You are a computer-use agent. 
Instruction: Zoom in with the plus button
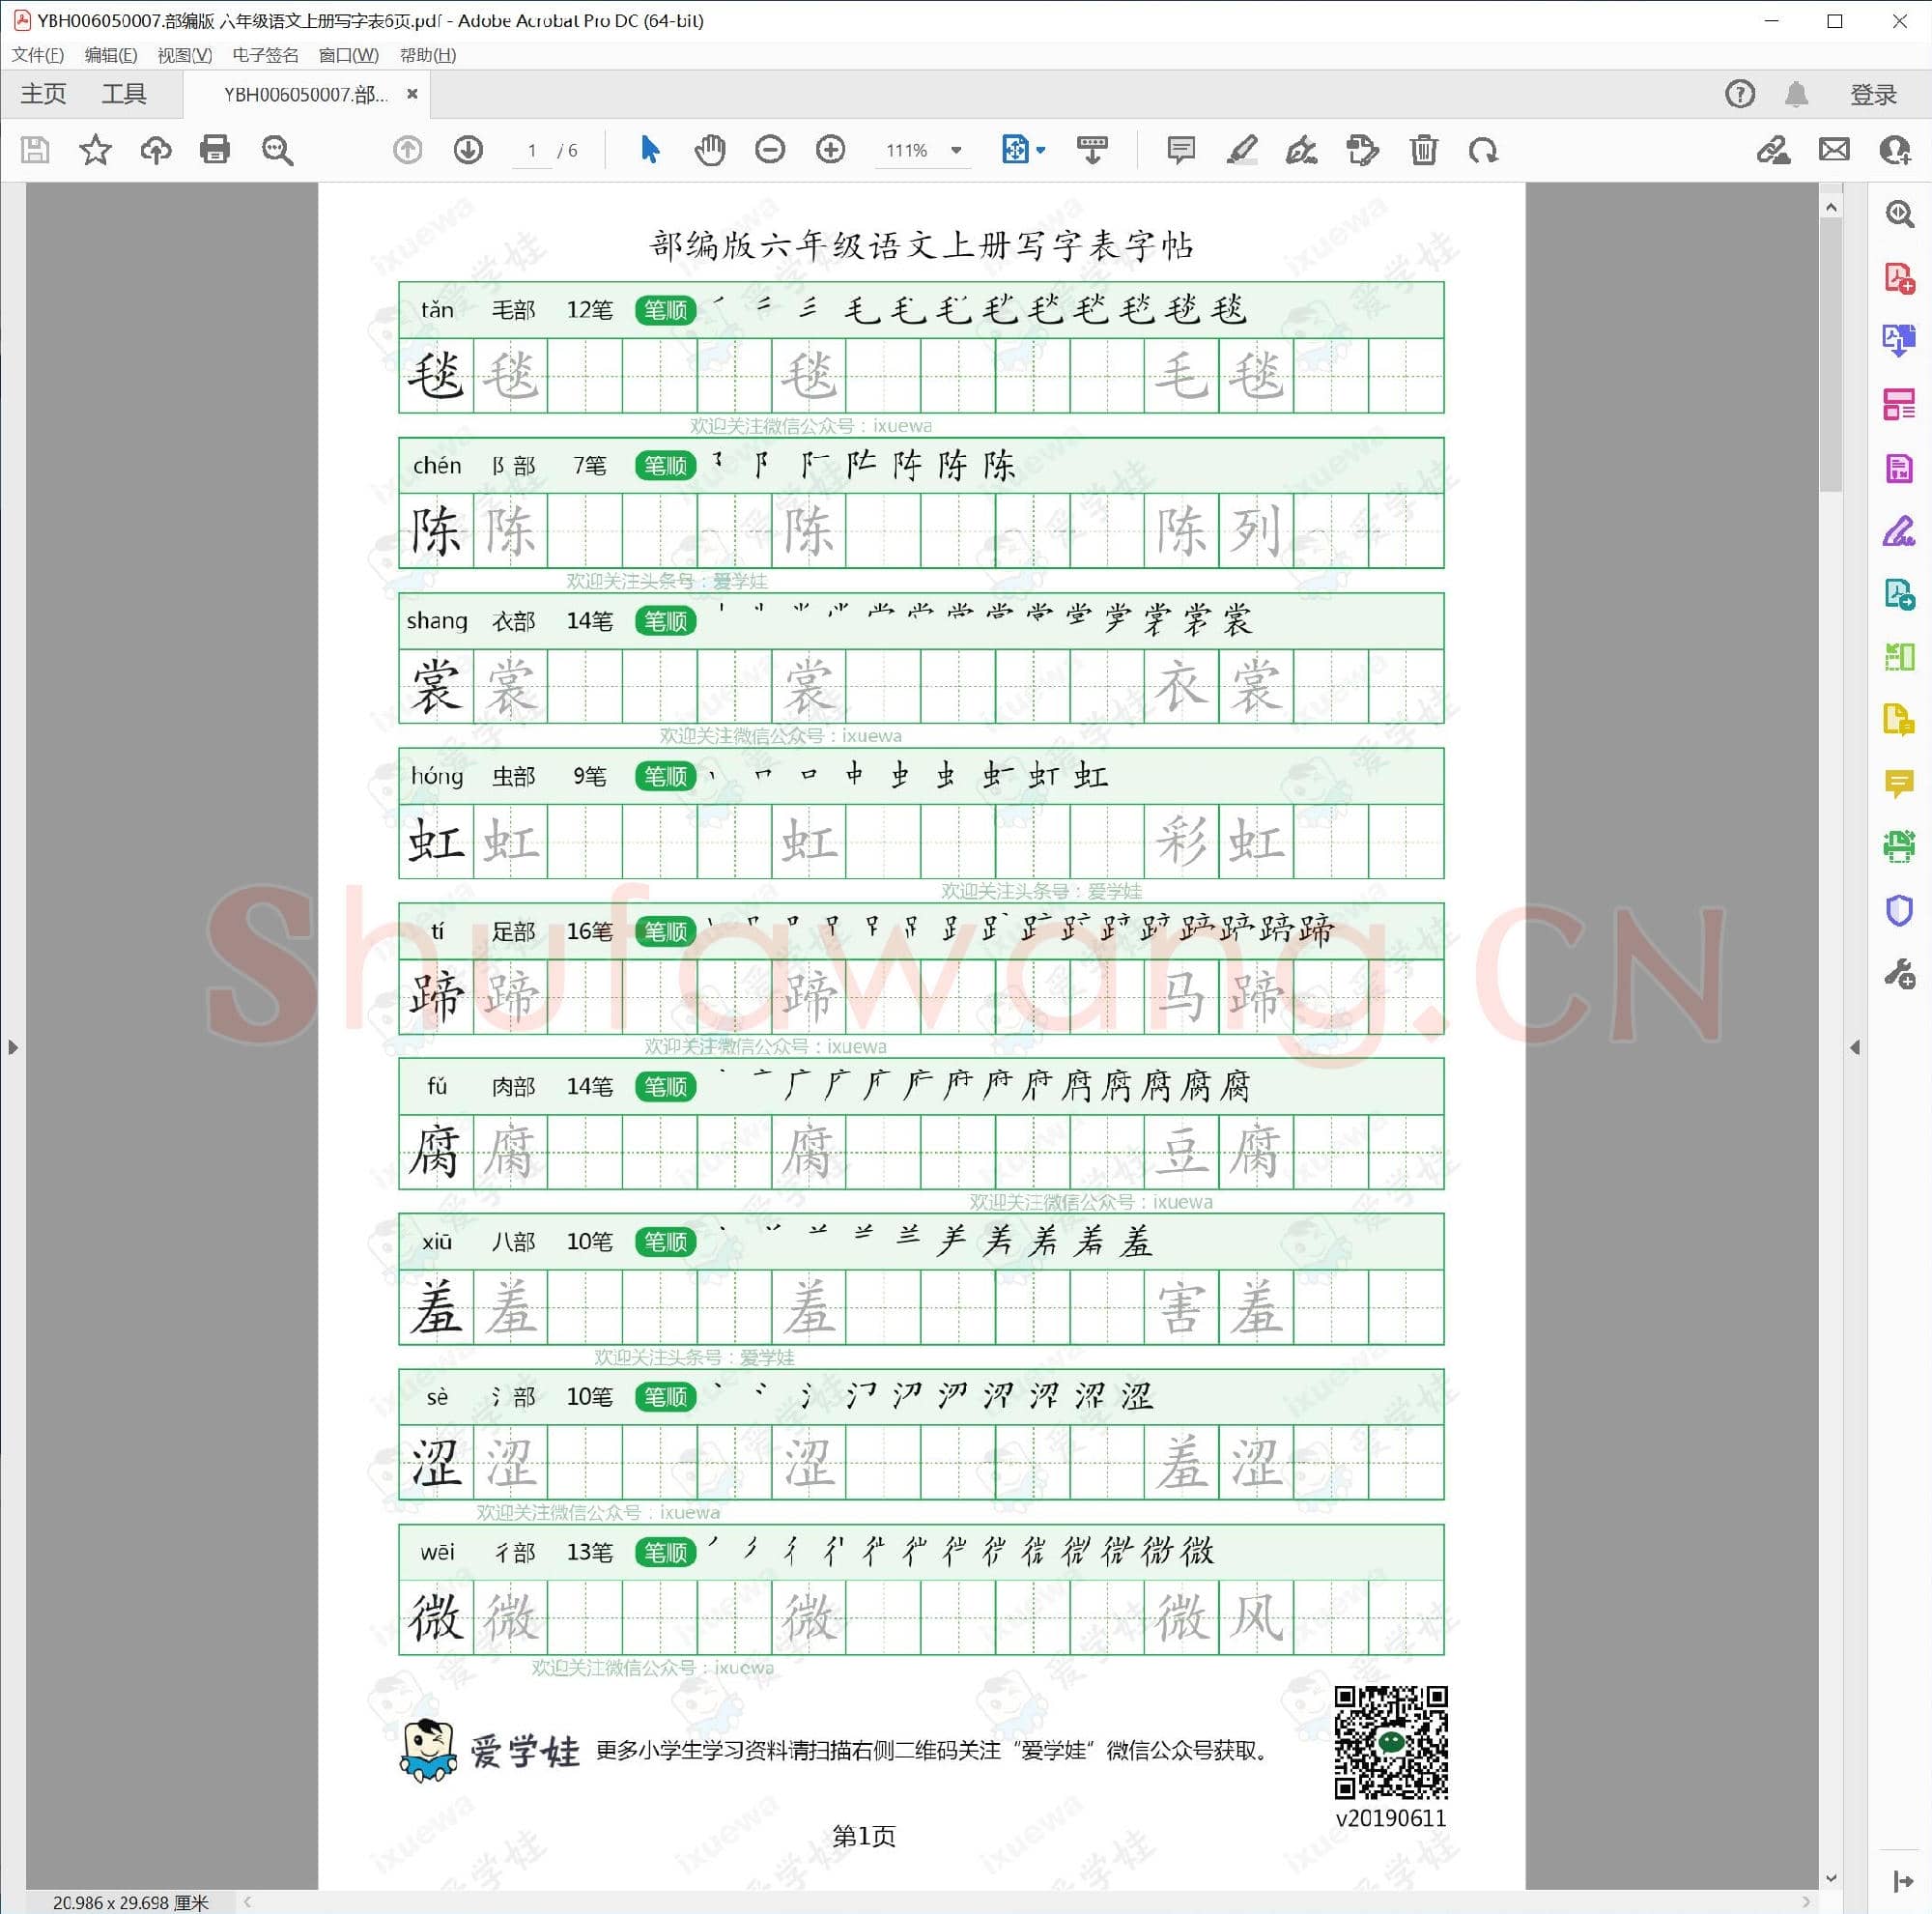point(830,150)
